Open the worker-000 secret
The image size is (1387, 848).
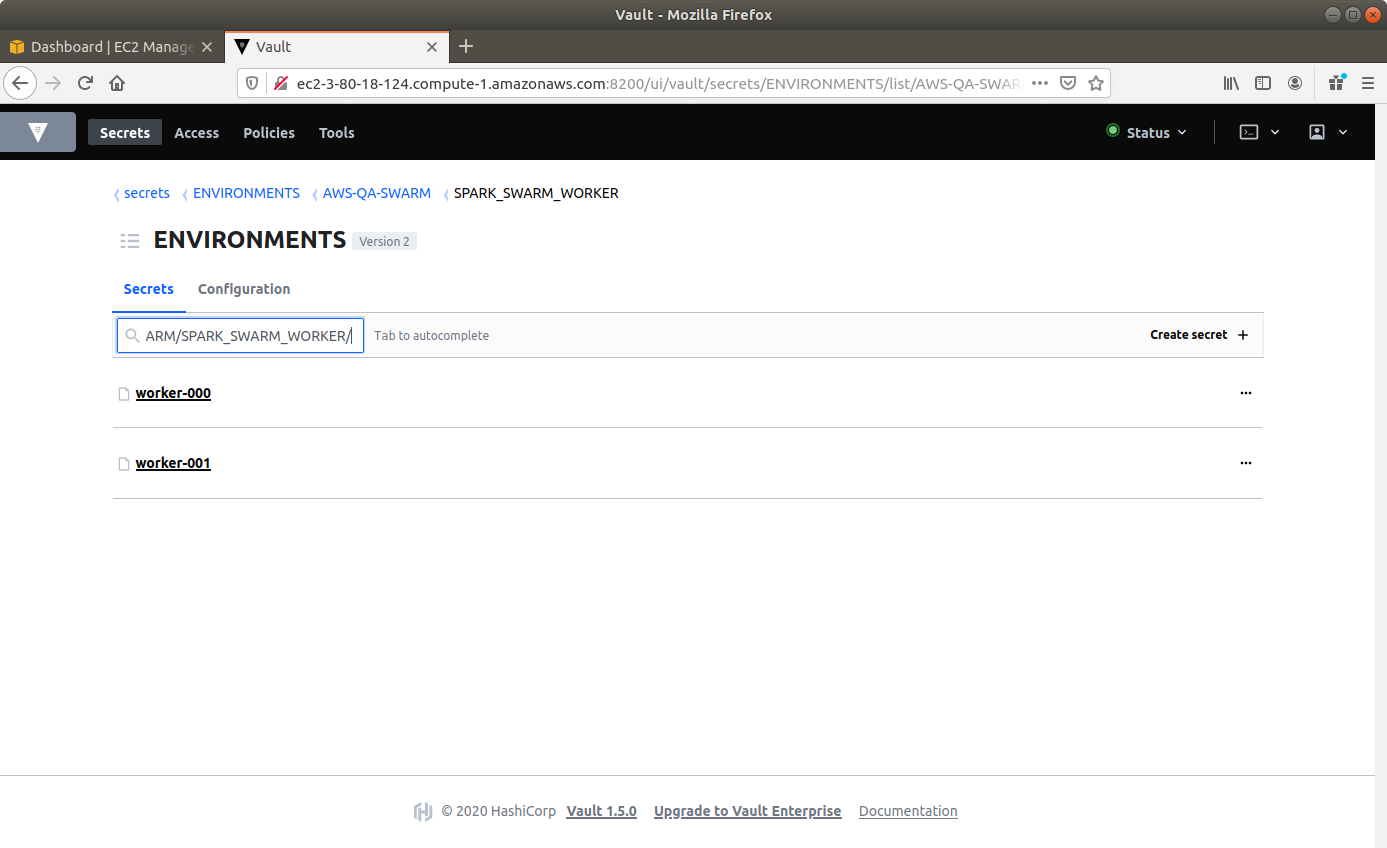pos(173,393)
